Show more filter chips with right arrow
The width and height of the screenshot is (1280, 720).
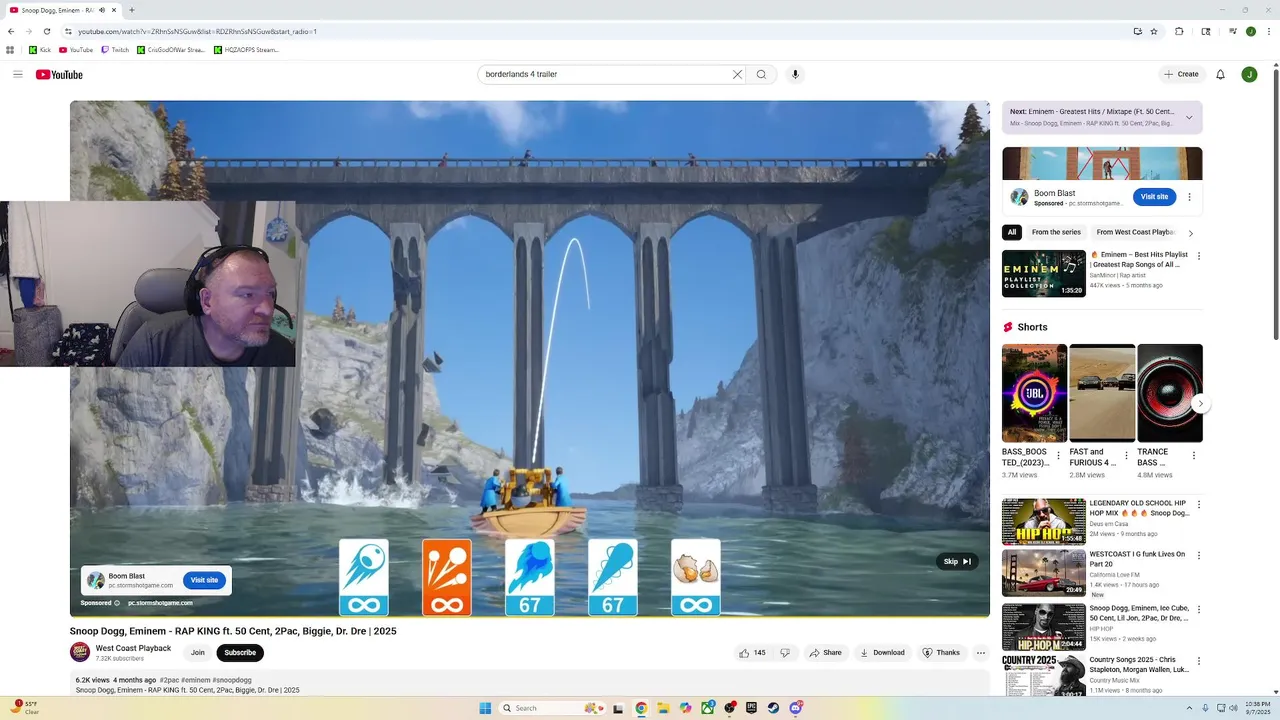[x=1190, y=233]
